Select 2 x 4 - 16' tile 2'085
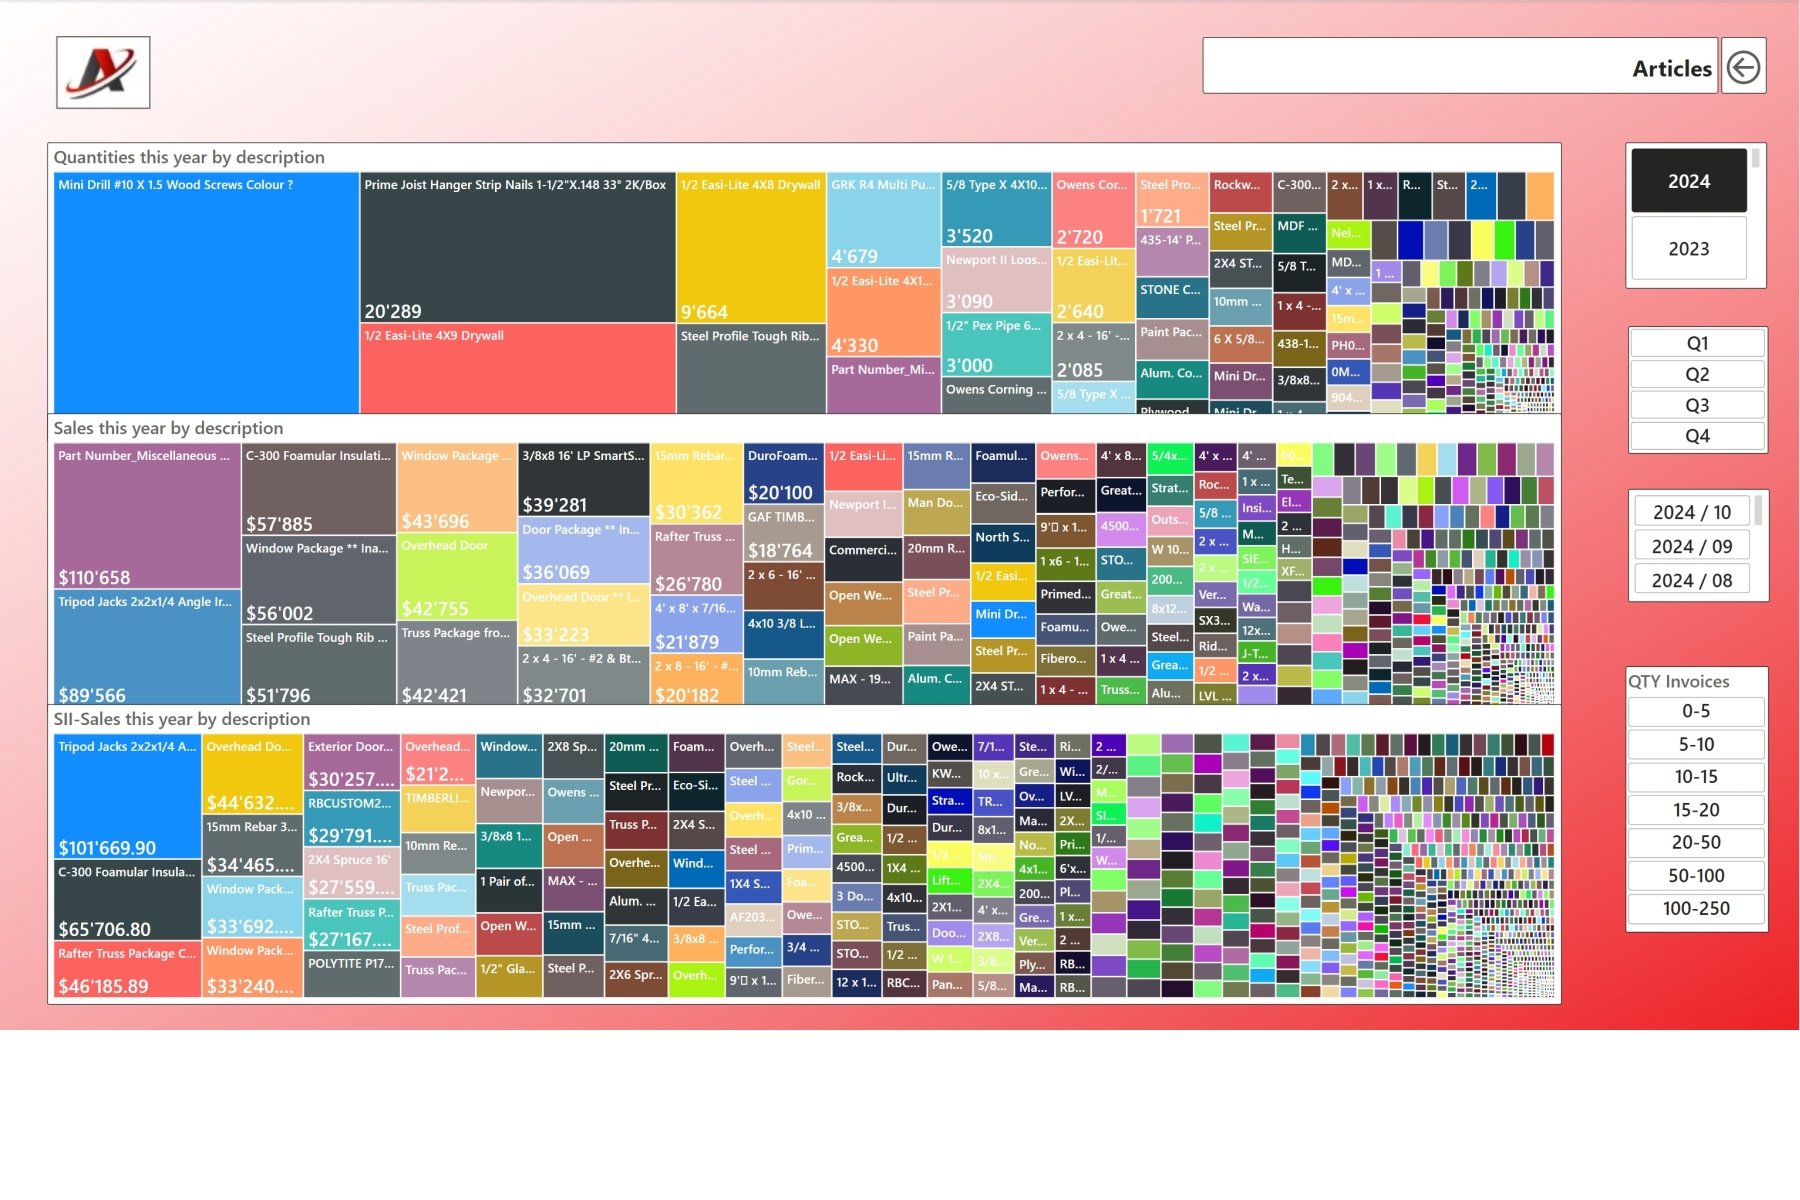 click(1093, 352)
